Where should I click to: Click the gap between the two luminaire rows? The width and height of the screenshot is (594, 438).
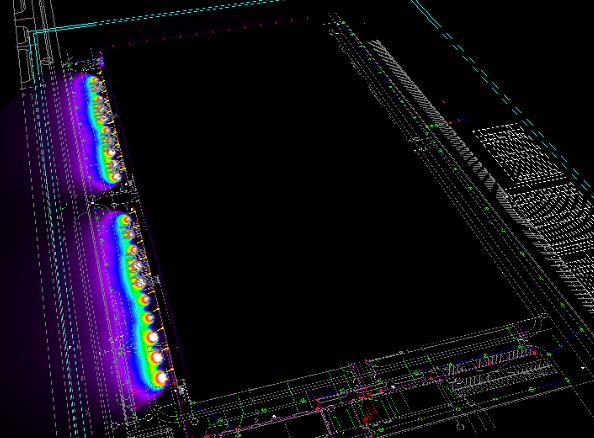110,199
